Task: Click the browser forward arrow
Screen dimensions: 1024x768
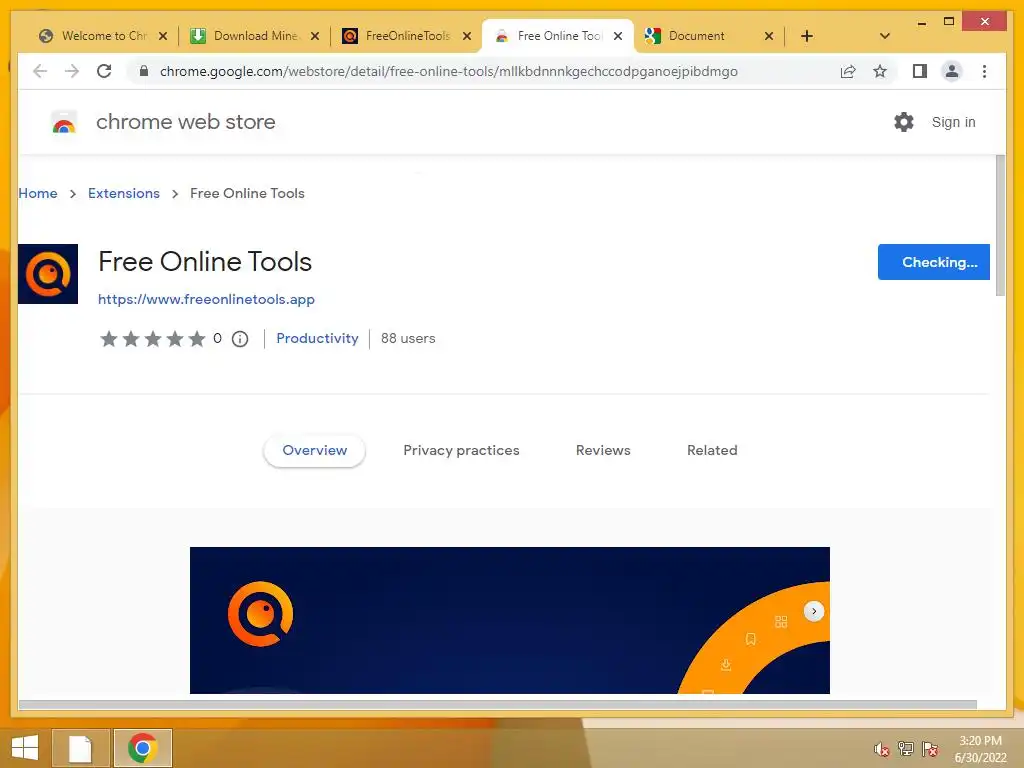Action: 72,71
